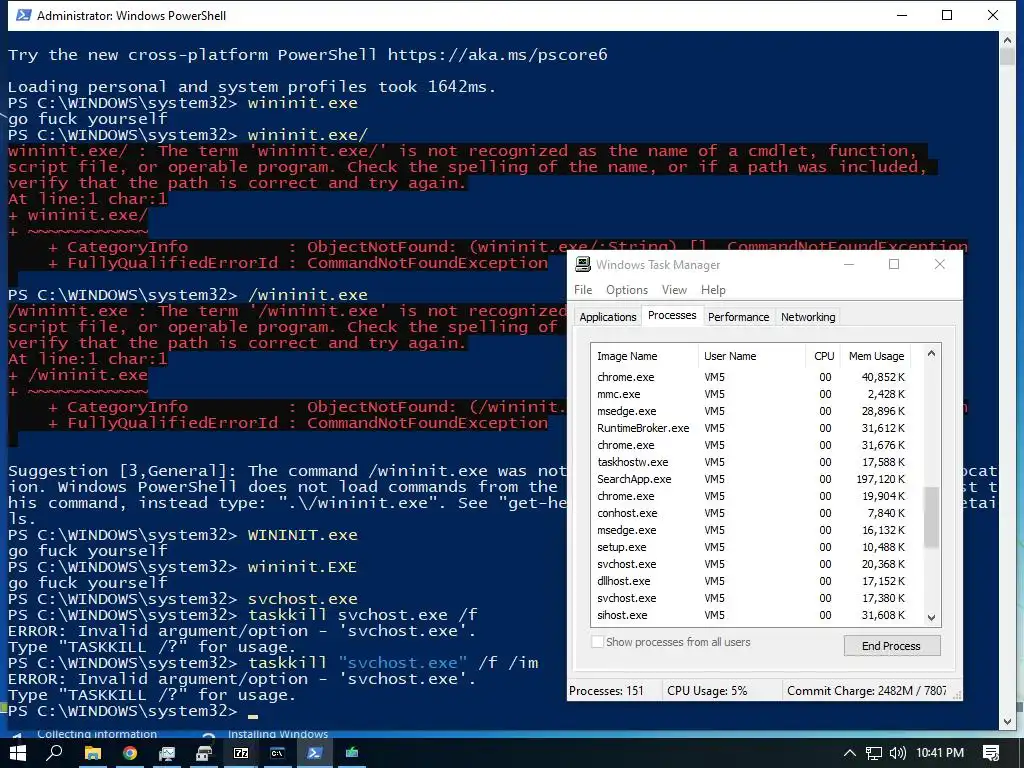
Task: Launch Google Chrome from the taskbar
Action: coord(130,753)
